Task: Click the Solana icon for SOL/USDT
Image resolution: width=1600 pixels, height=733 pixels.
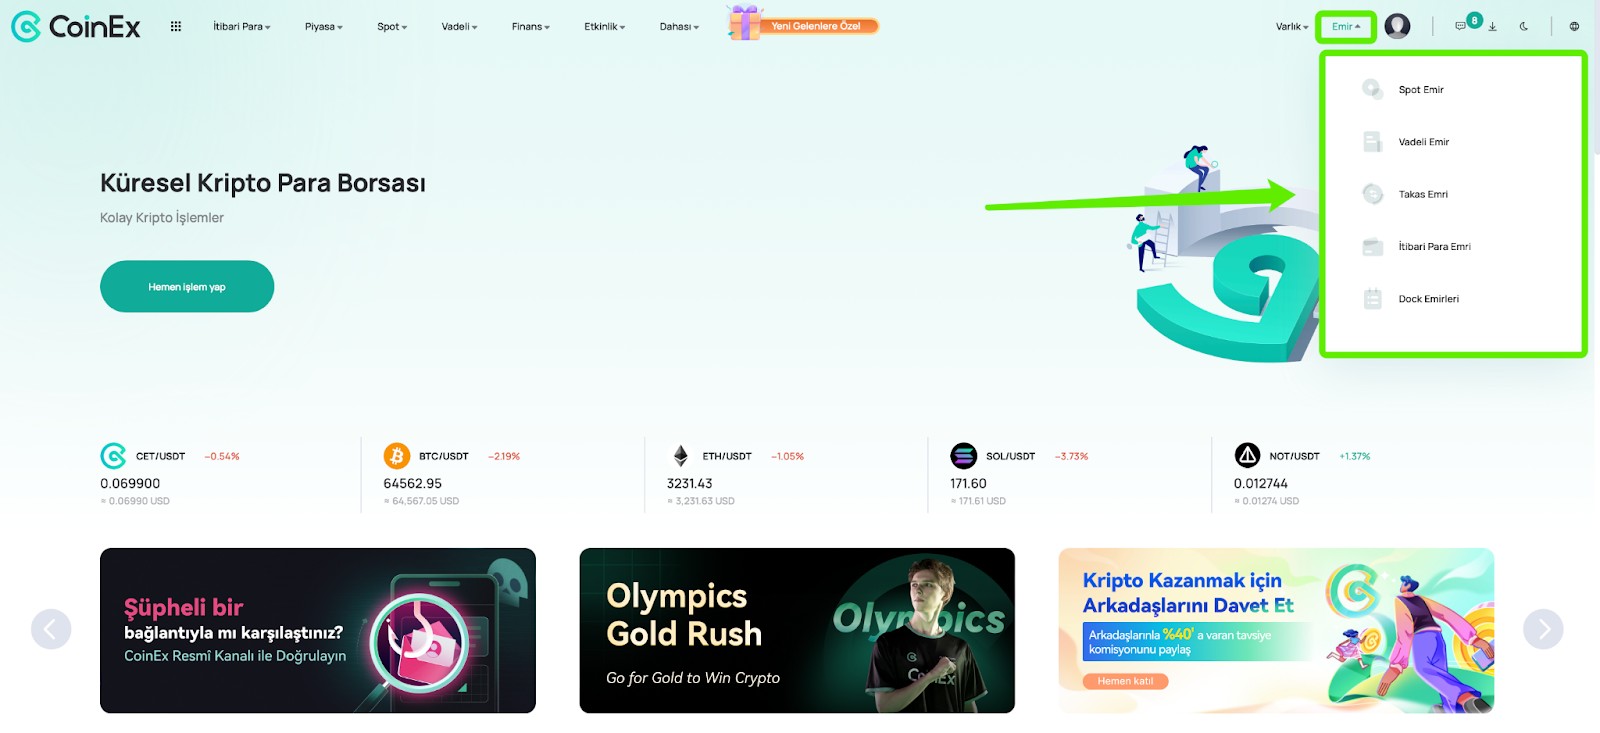Action: (964, 456)
